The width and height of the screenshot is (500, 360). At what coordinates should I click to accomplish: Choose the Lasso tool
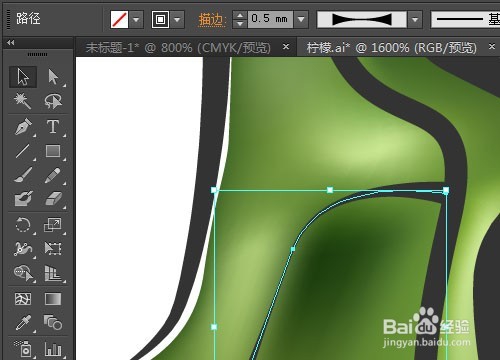pos(53,101)
